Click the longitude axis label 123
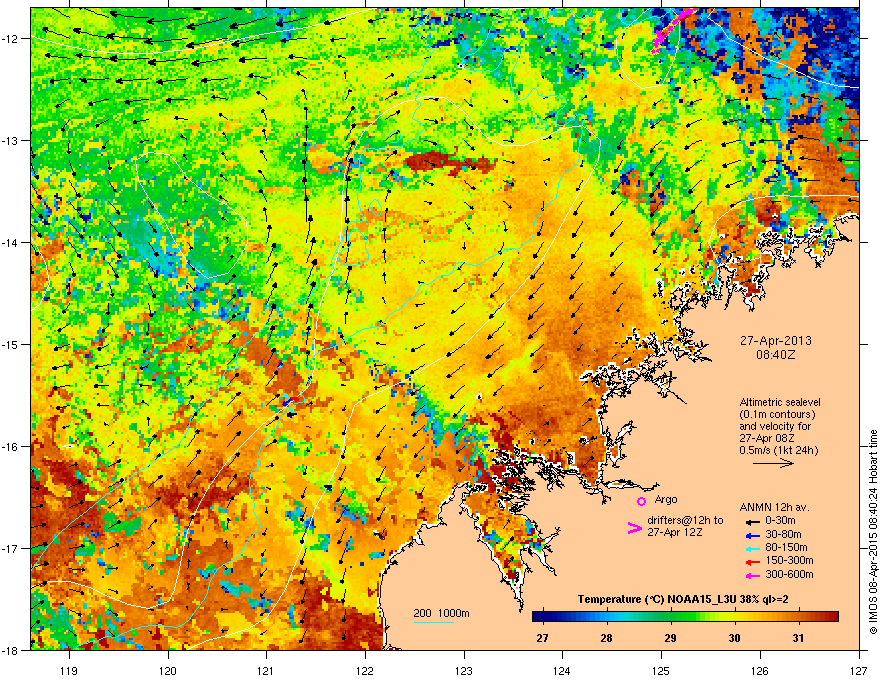 [464, 671]
